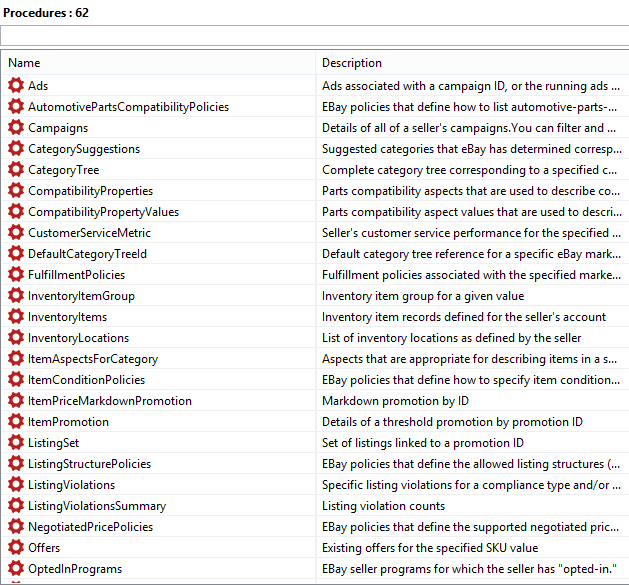629x585 pixels.
Task: Click the gear icon beside Offers
Action: [x=16, y=548]
